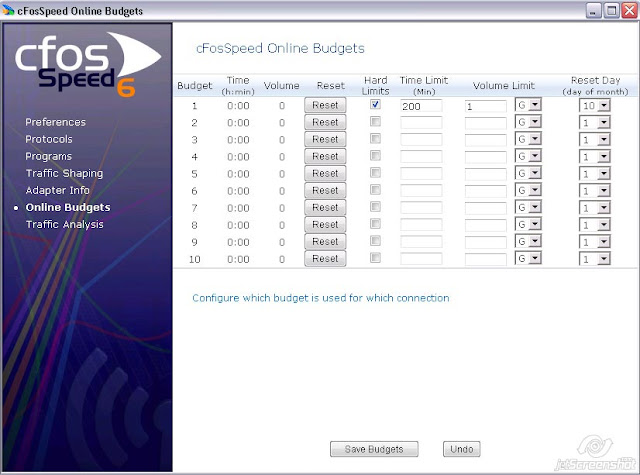Click the cFosSpeed 6 logo
This screenshot has height=475, width=640.
[x=88, y=64]
